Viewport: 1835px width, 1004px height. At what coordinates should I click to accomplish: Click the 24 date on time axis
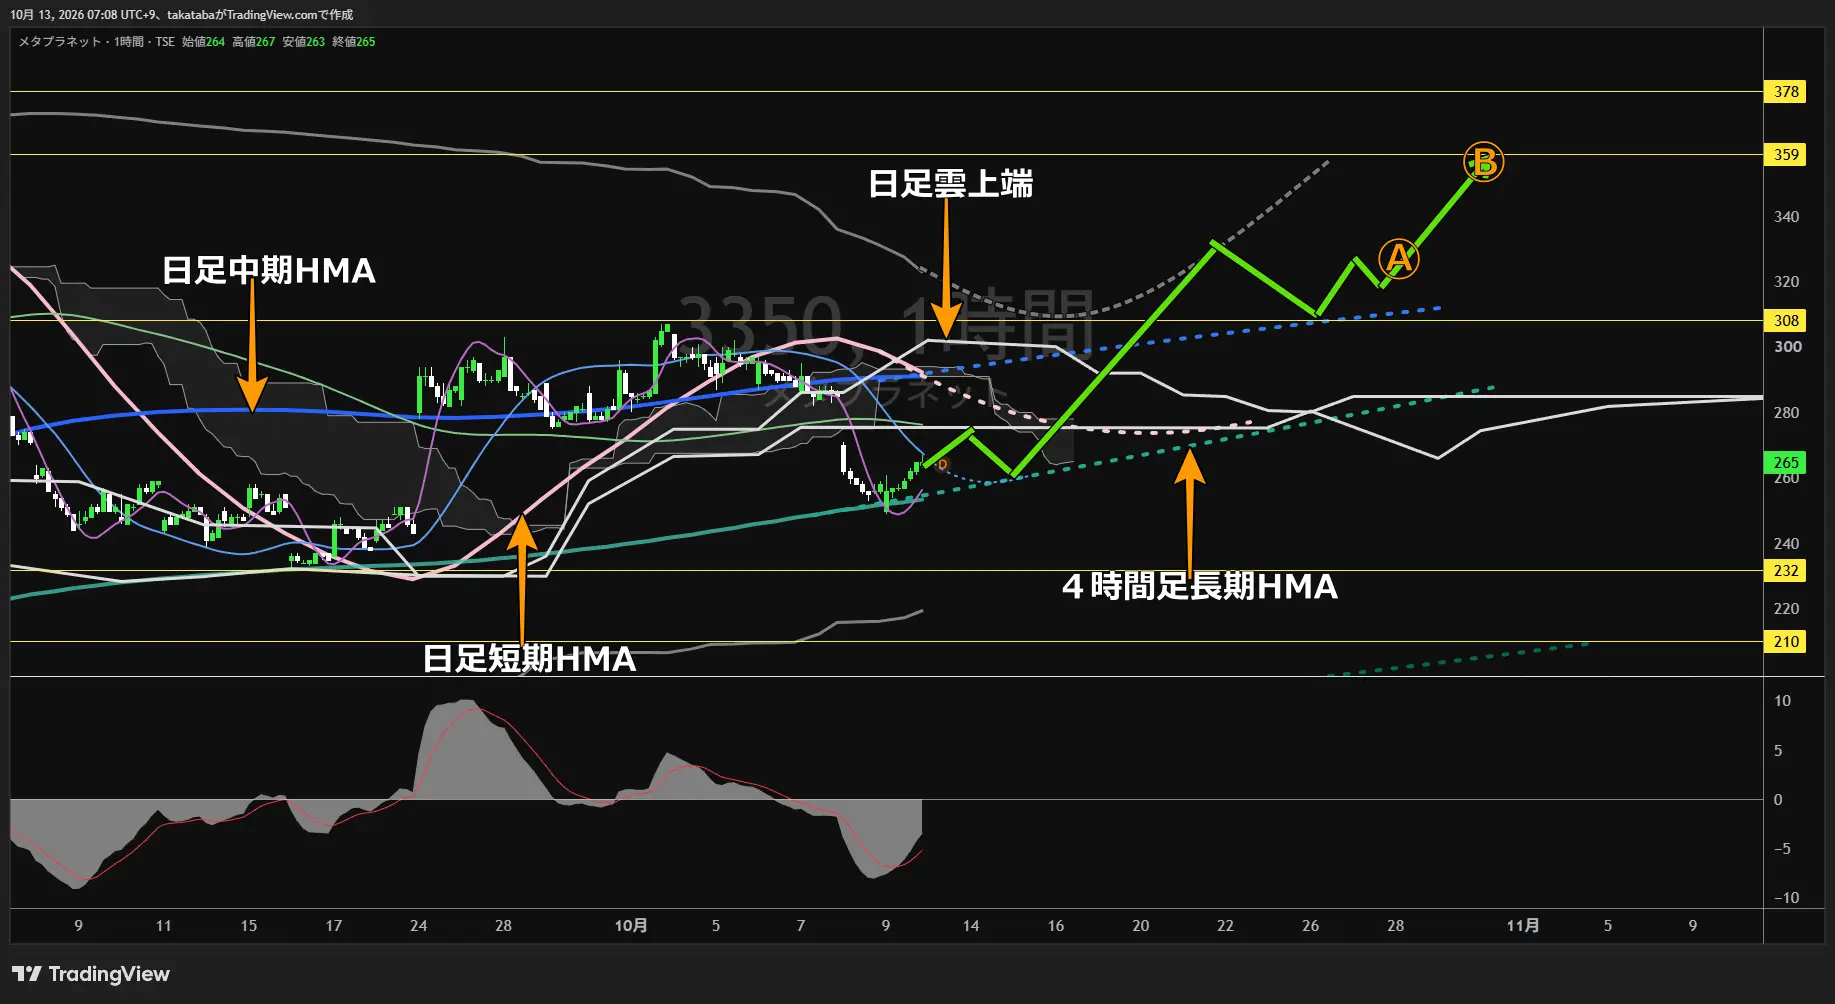point(419,926)
